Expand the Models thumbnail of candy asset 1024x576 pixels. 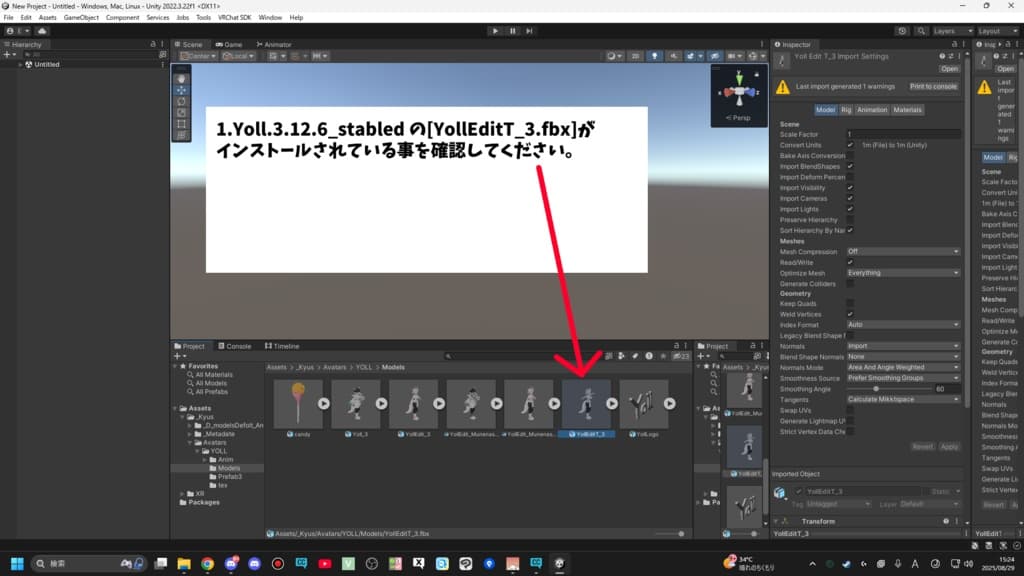pos(324,404)
